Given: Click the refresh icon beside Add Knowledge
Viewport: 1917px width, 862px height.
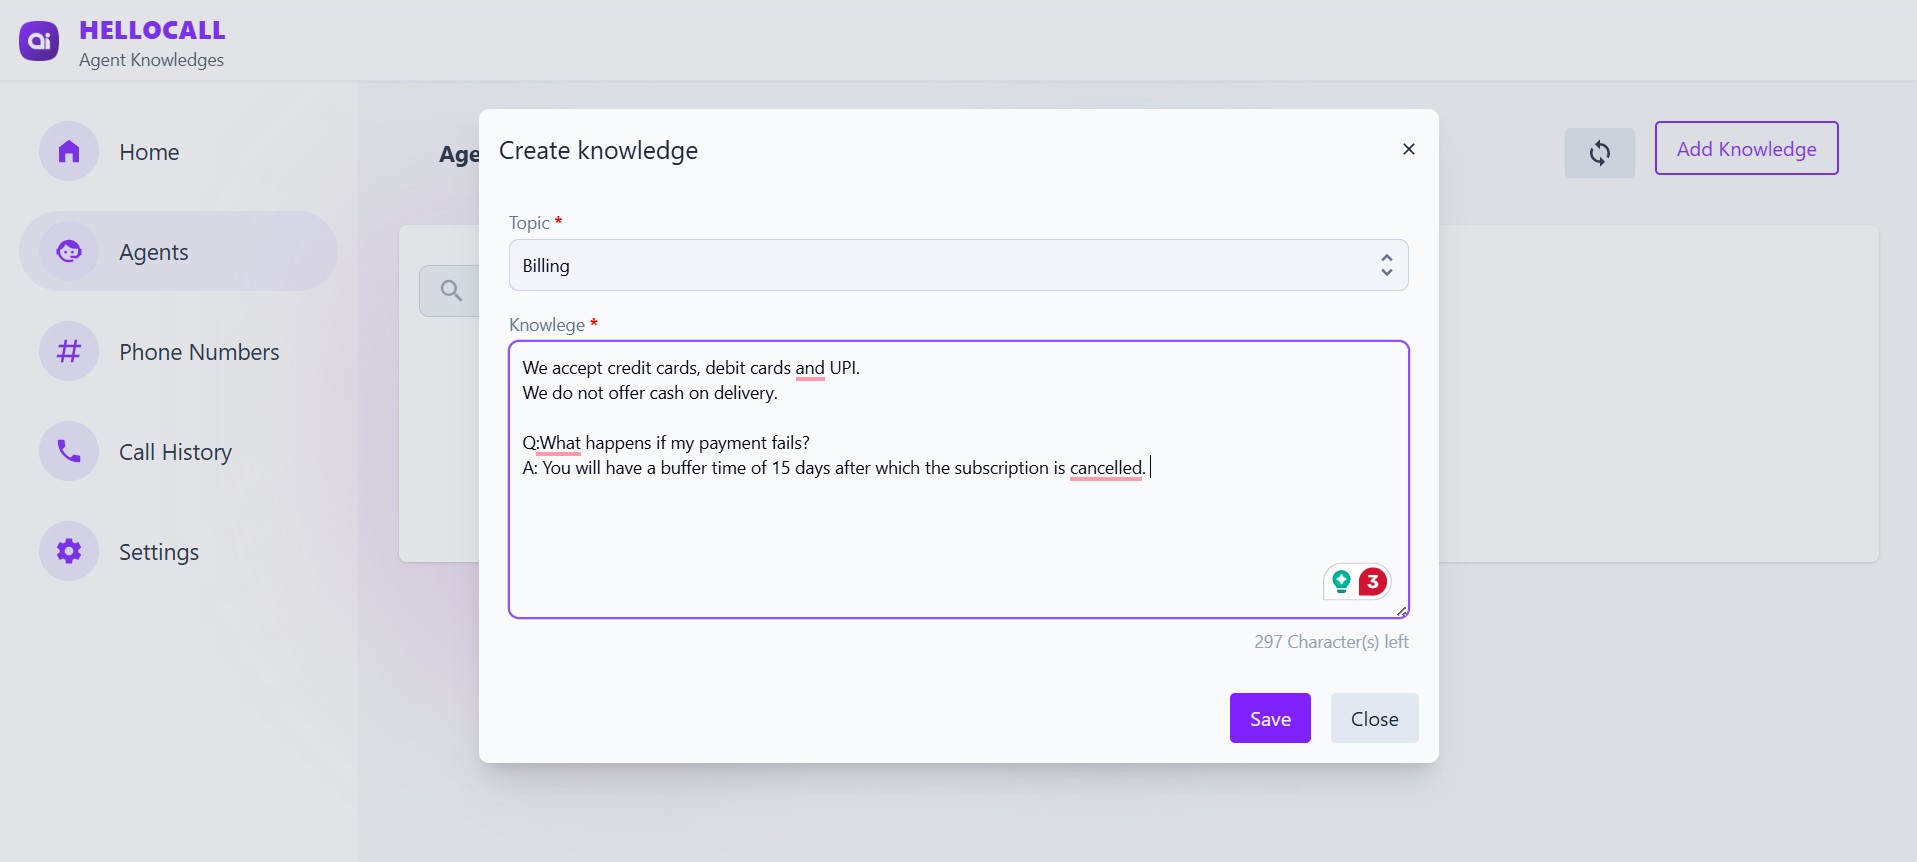Looking at the screenshot, I should coord(1599,152).
